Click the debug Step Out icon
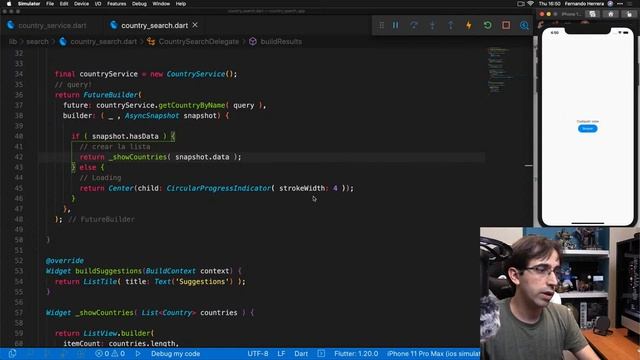Screen dimensions: 640x360 [x=451, y=25]
